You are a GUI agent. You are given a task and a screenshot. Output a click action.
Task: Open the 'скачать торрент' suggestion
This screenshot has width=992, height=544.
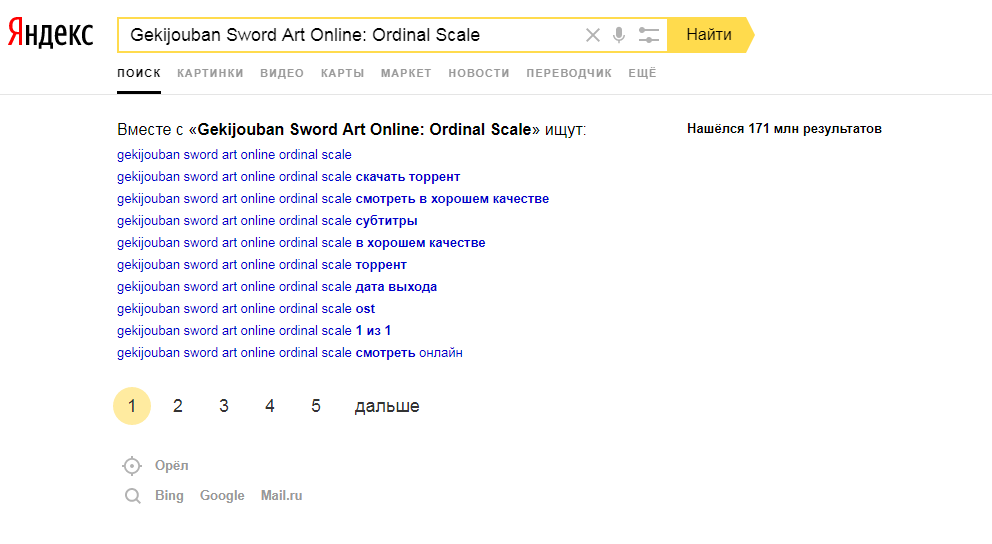pyautogui.click(x=288, y=176)
